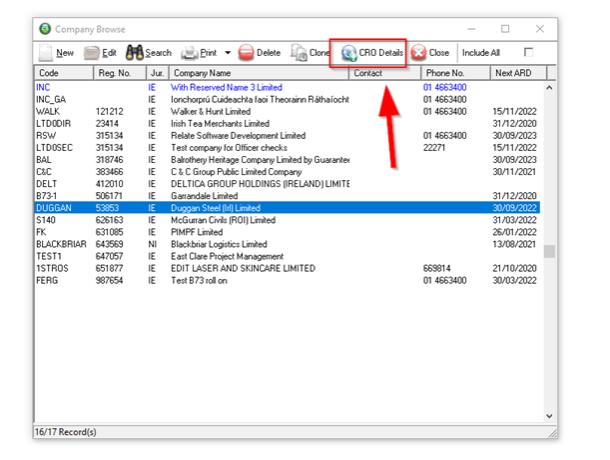Click the Company Browse window icon

point(45,29)
